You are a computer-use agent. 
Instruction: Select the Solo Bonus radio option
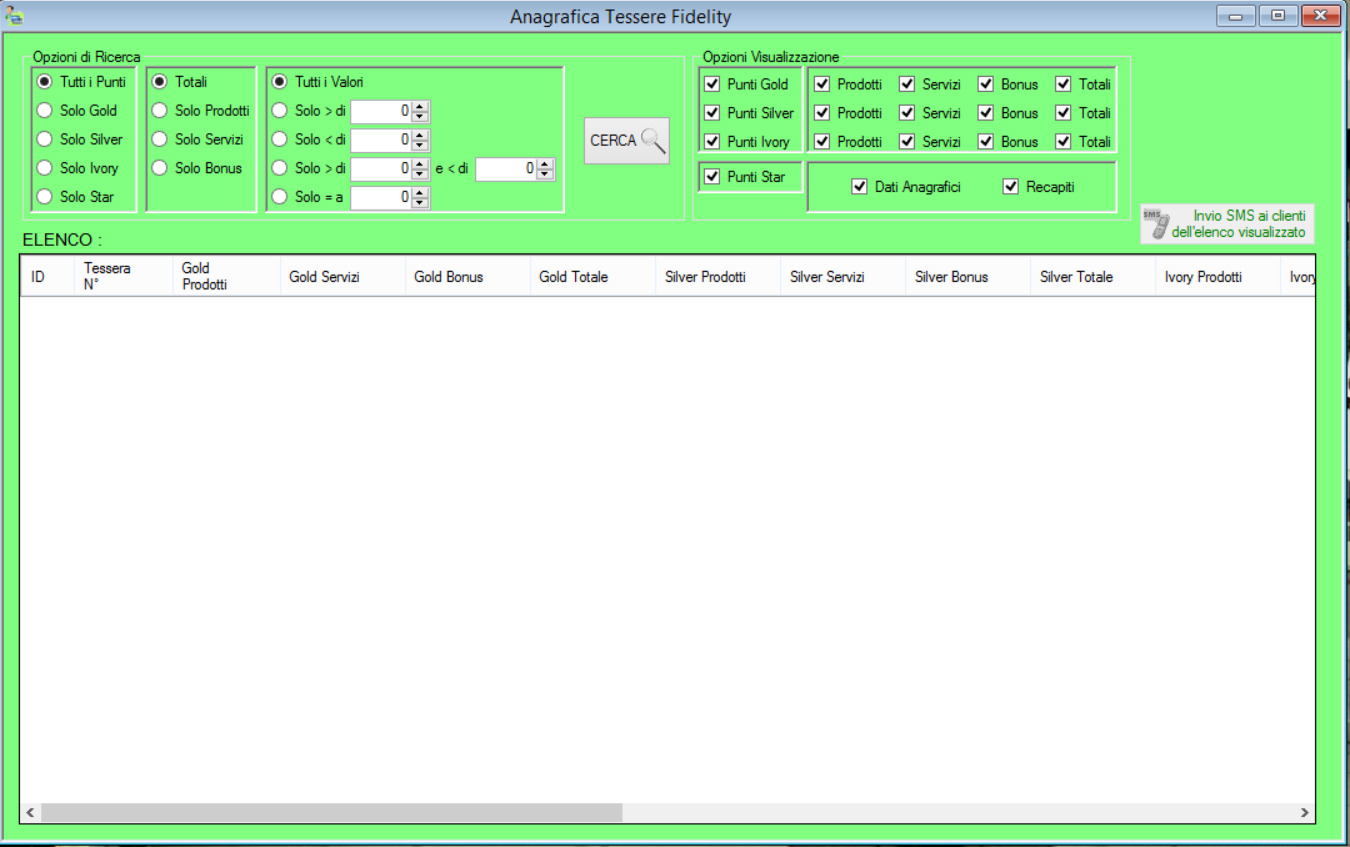[197, 168]
